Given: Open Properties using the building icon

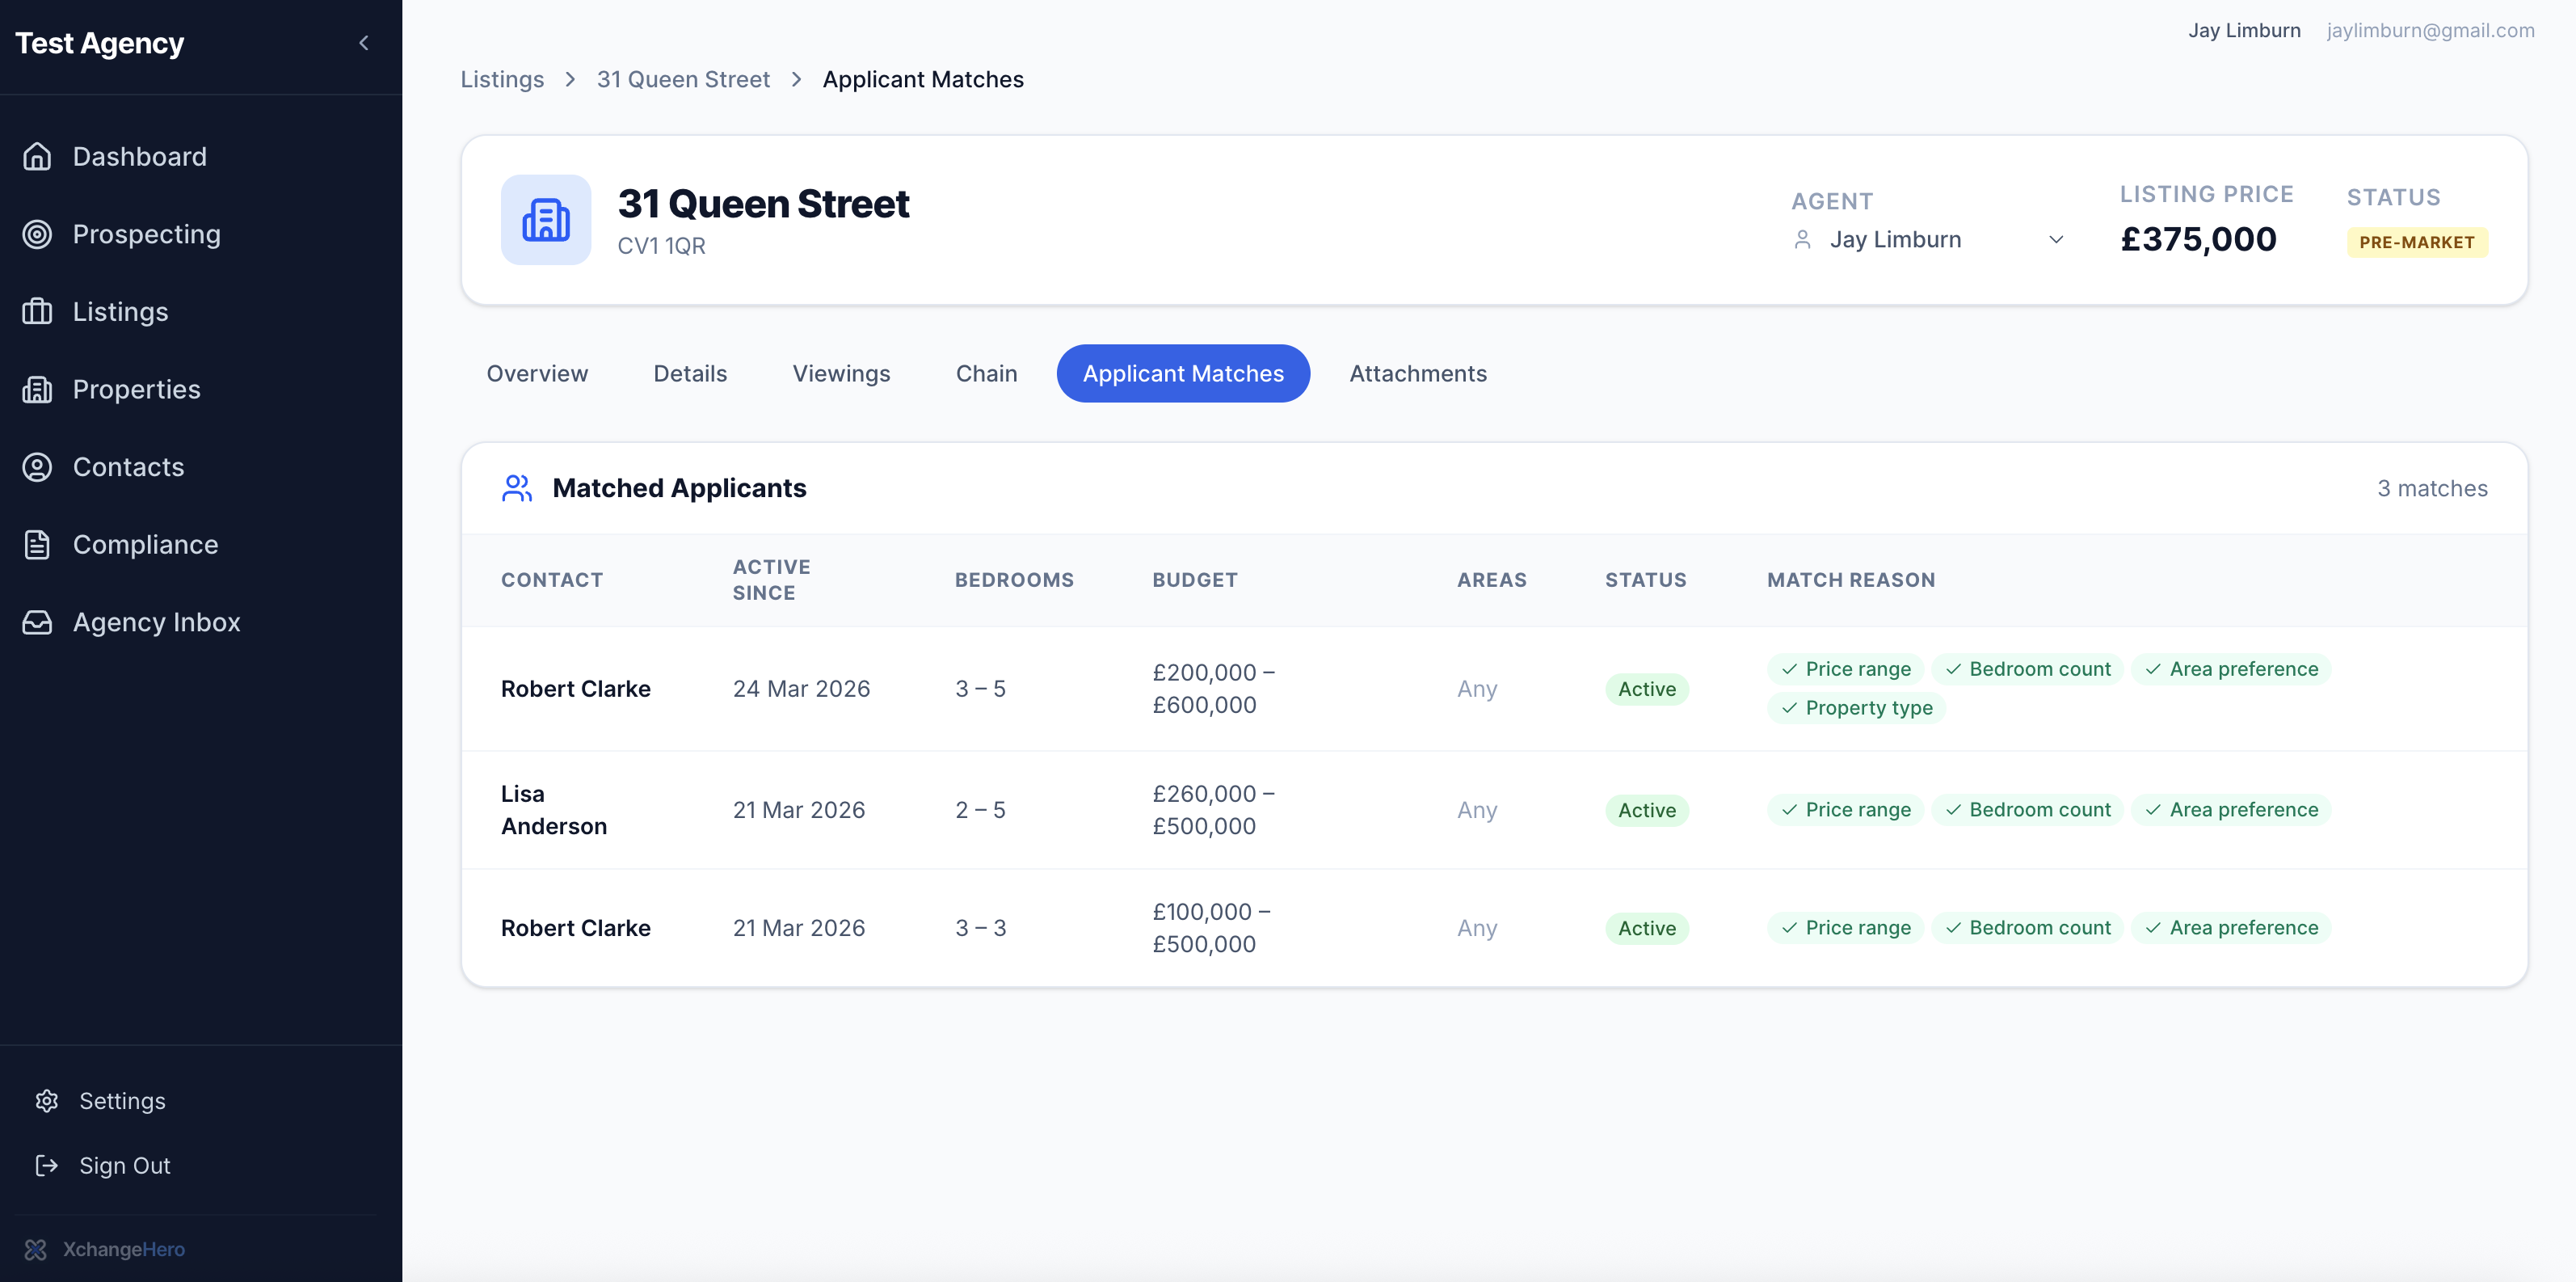Looking at the screenshot, I should pyautogui.click(x=37, y=389).
